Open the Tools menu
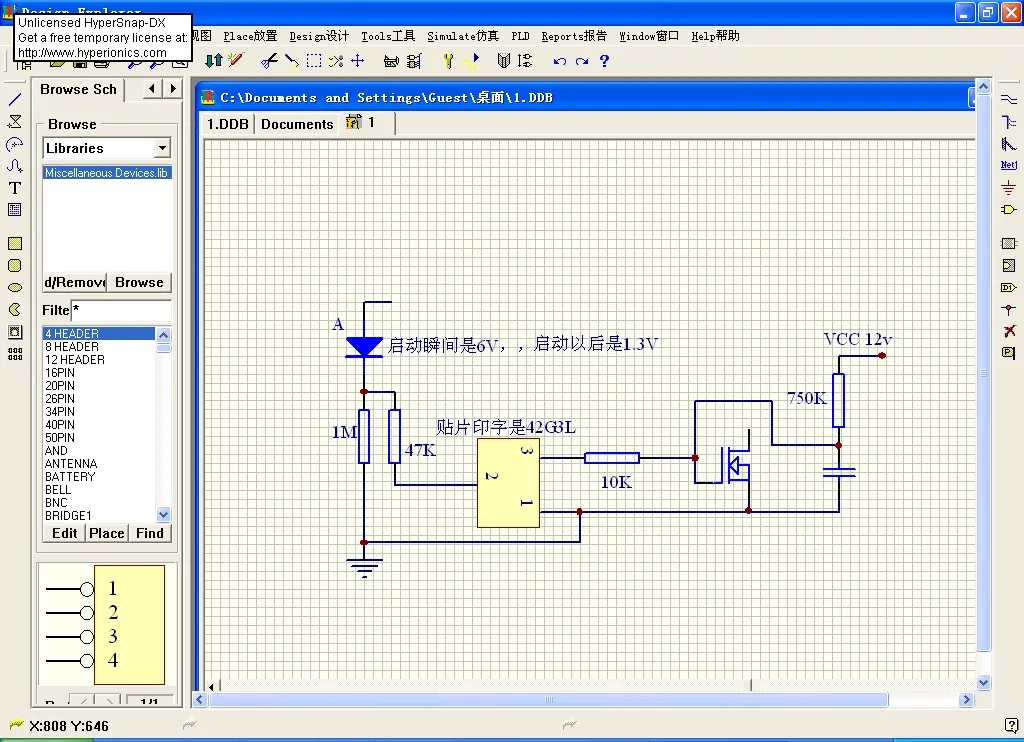This screenshot has width=1024, height=742. point(388,36)
